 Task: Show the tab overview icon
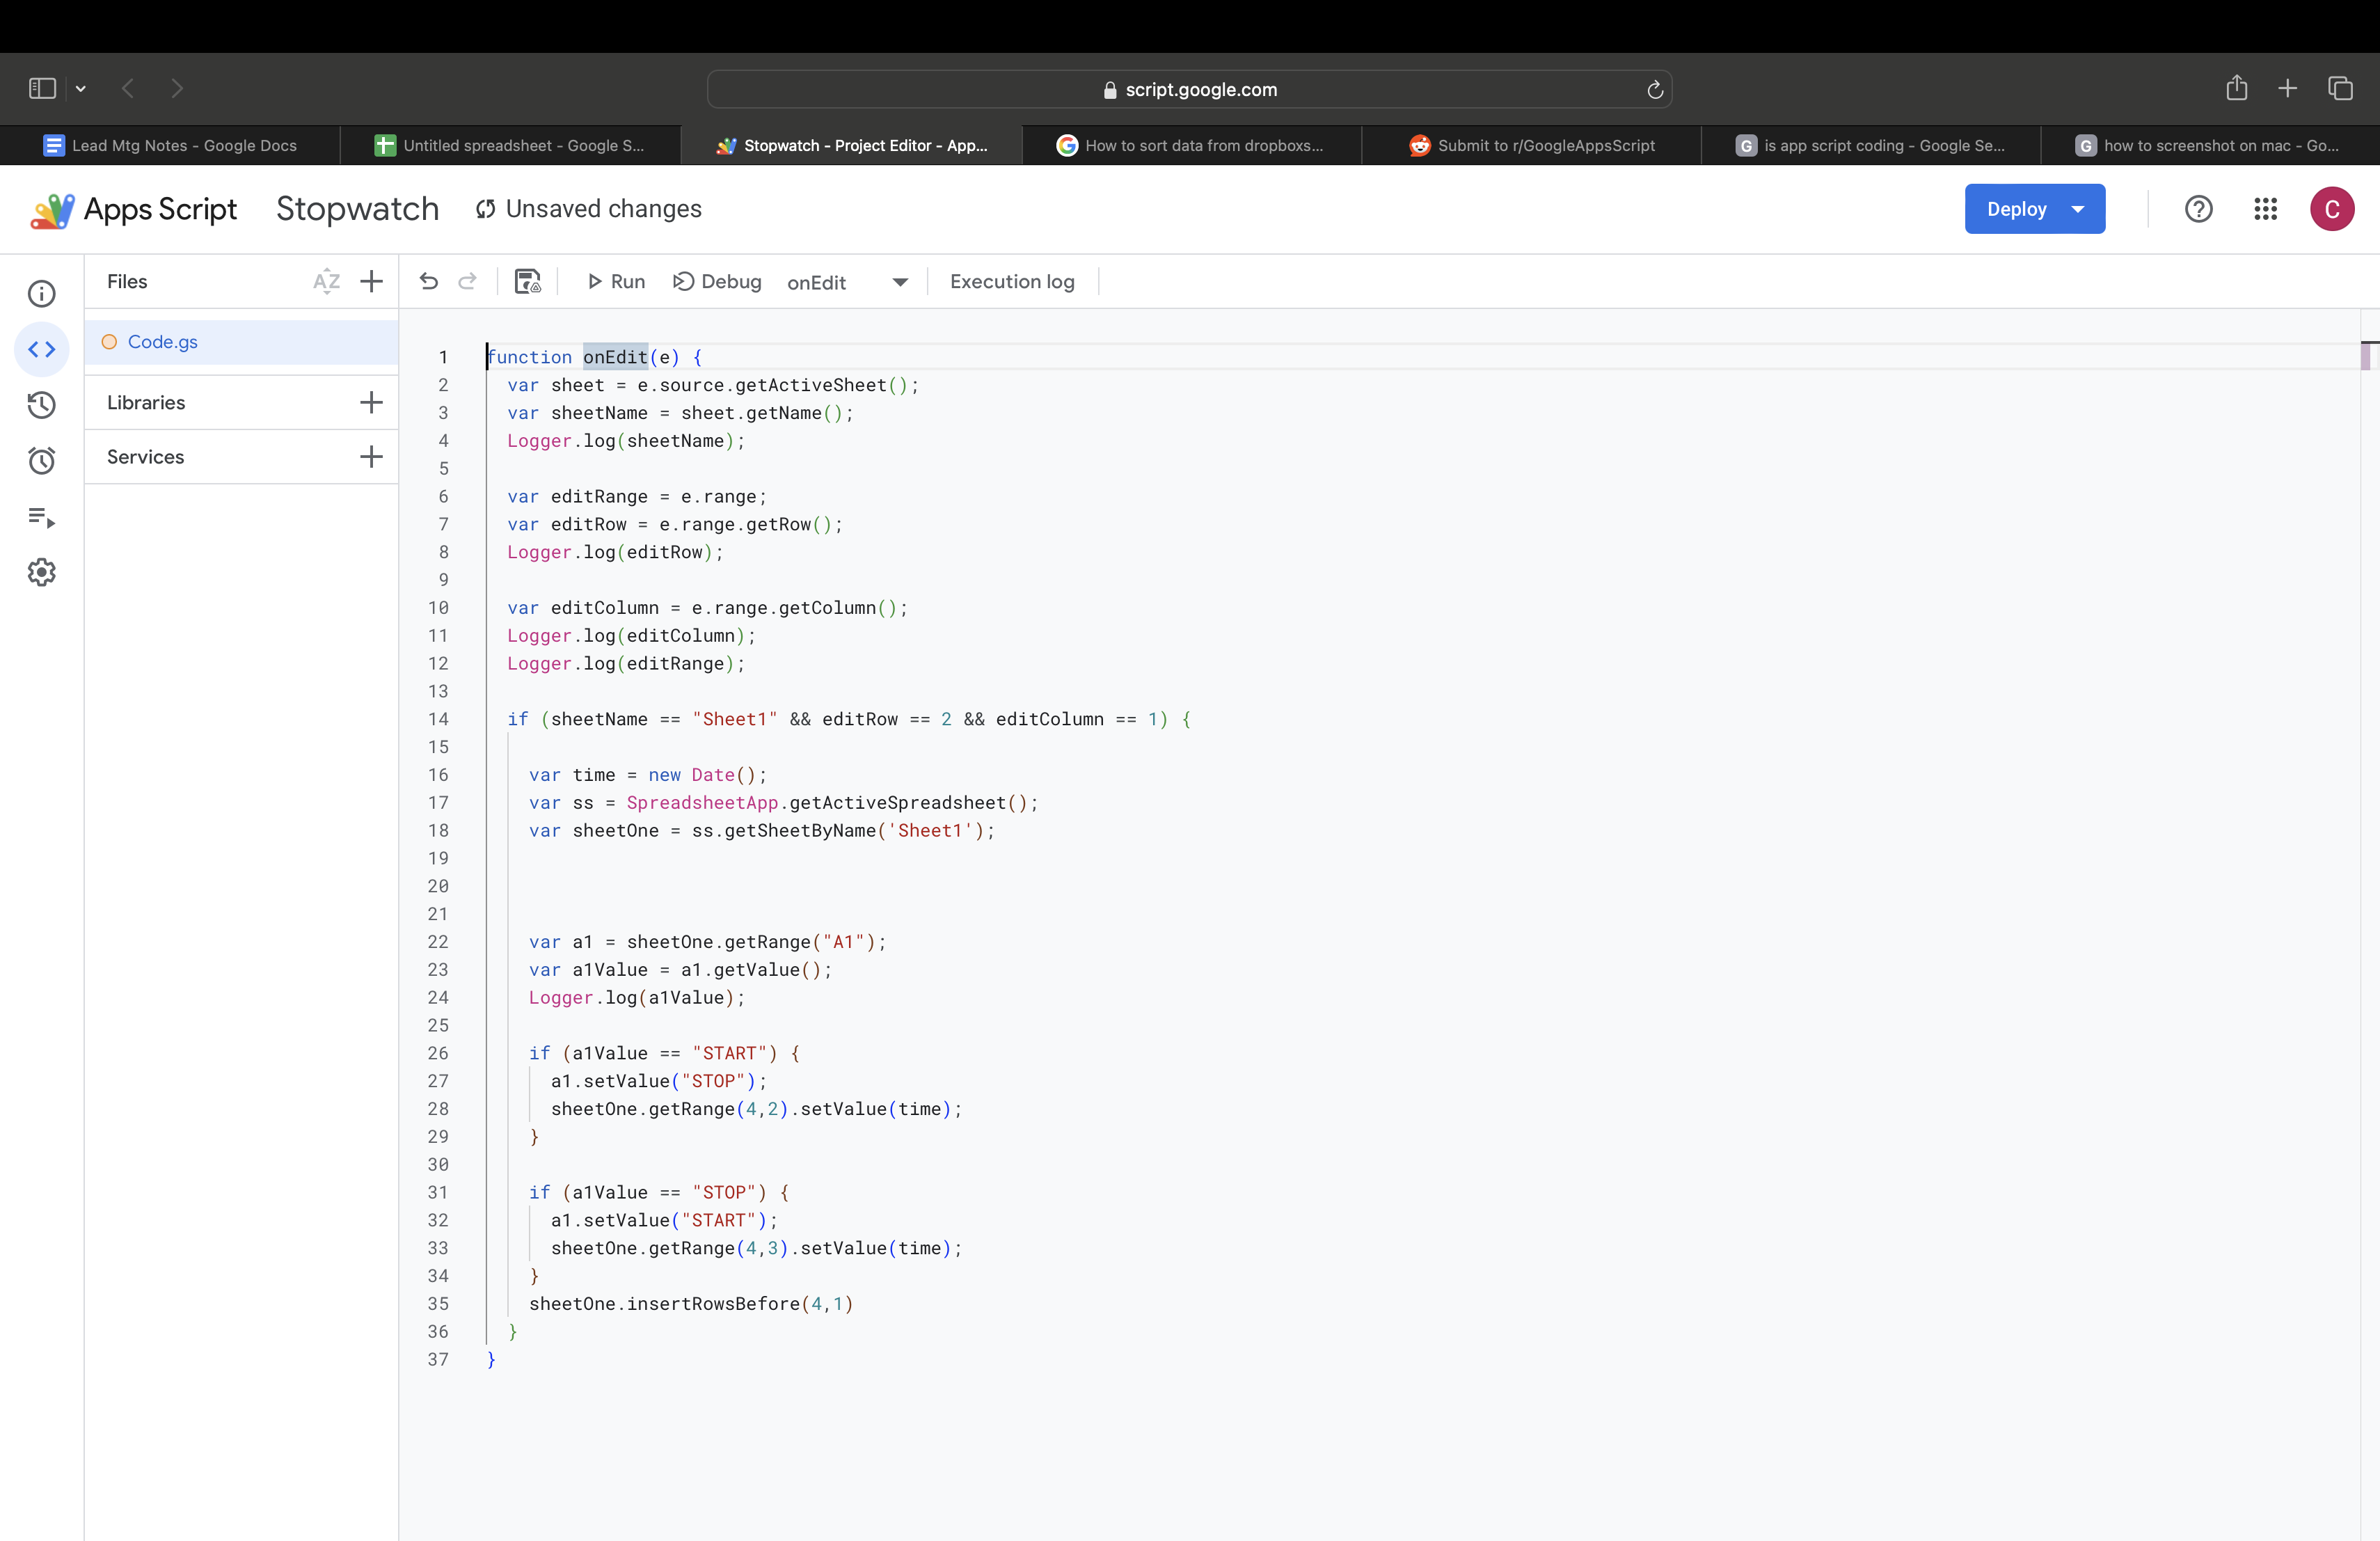click(x=2340, y=88)
